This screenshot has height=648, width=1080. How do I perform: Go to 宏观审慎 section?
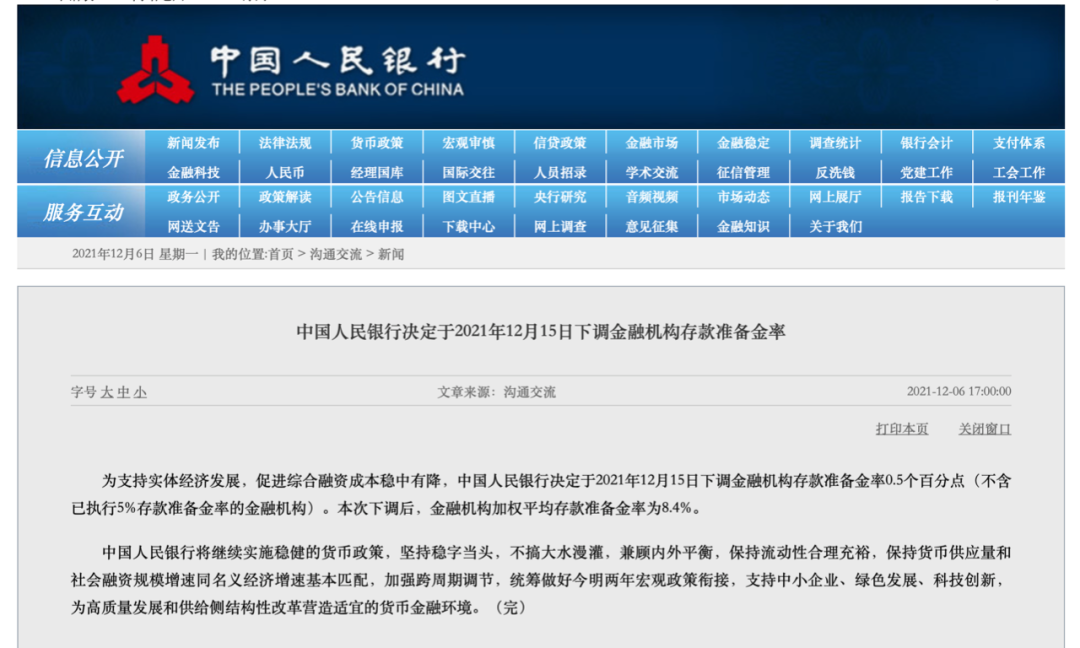pos(468,143)
